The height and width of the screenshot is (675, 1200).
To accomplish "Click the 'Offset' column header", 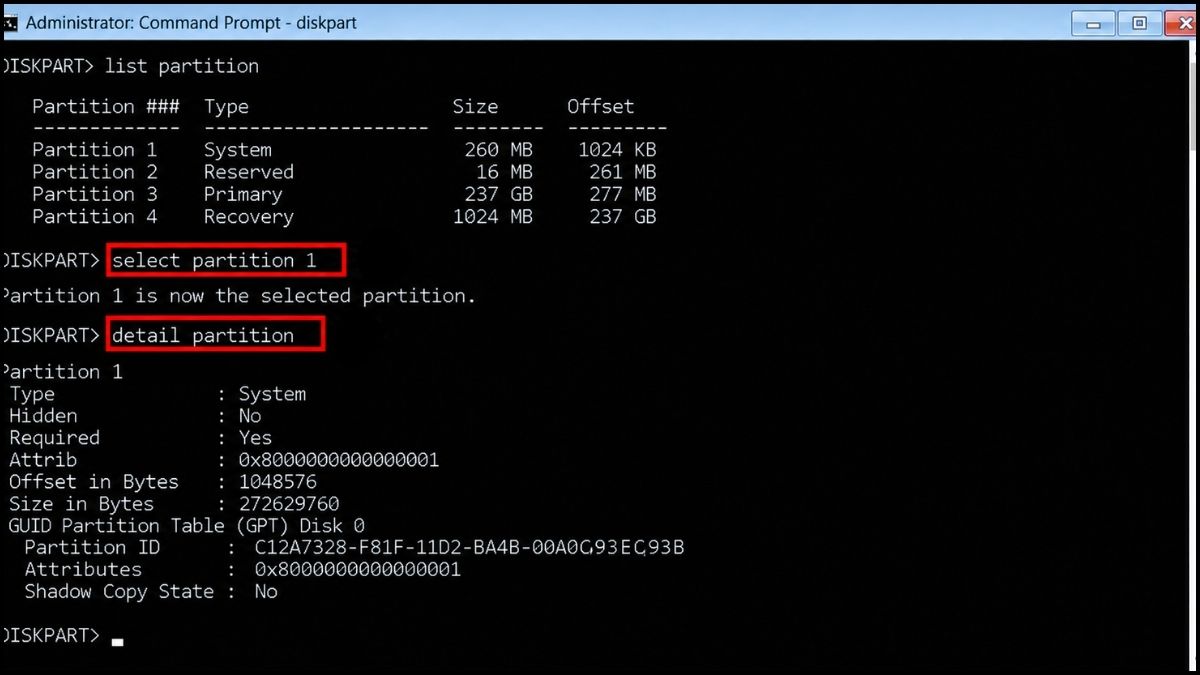I will (600, 106).
